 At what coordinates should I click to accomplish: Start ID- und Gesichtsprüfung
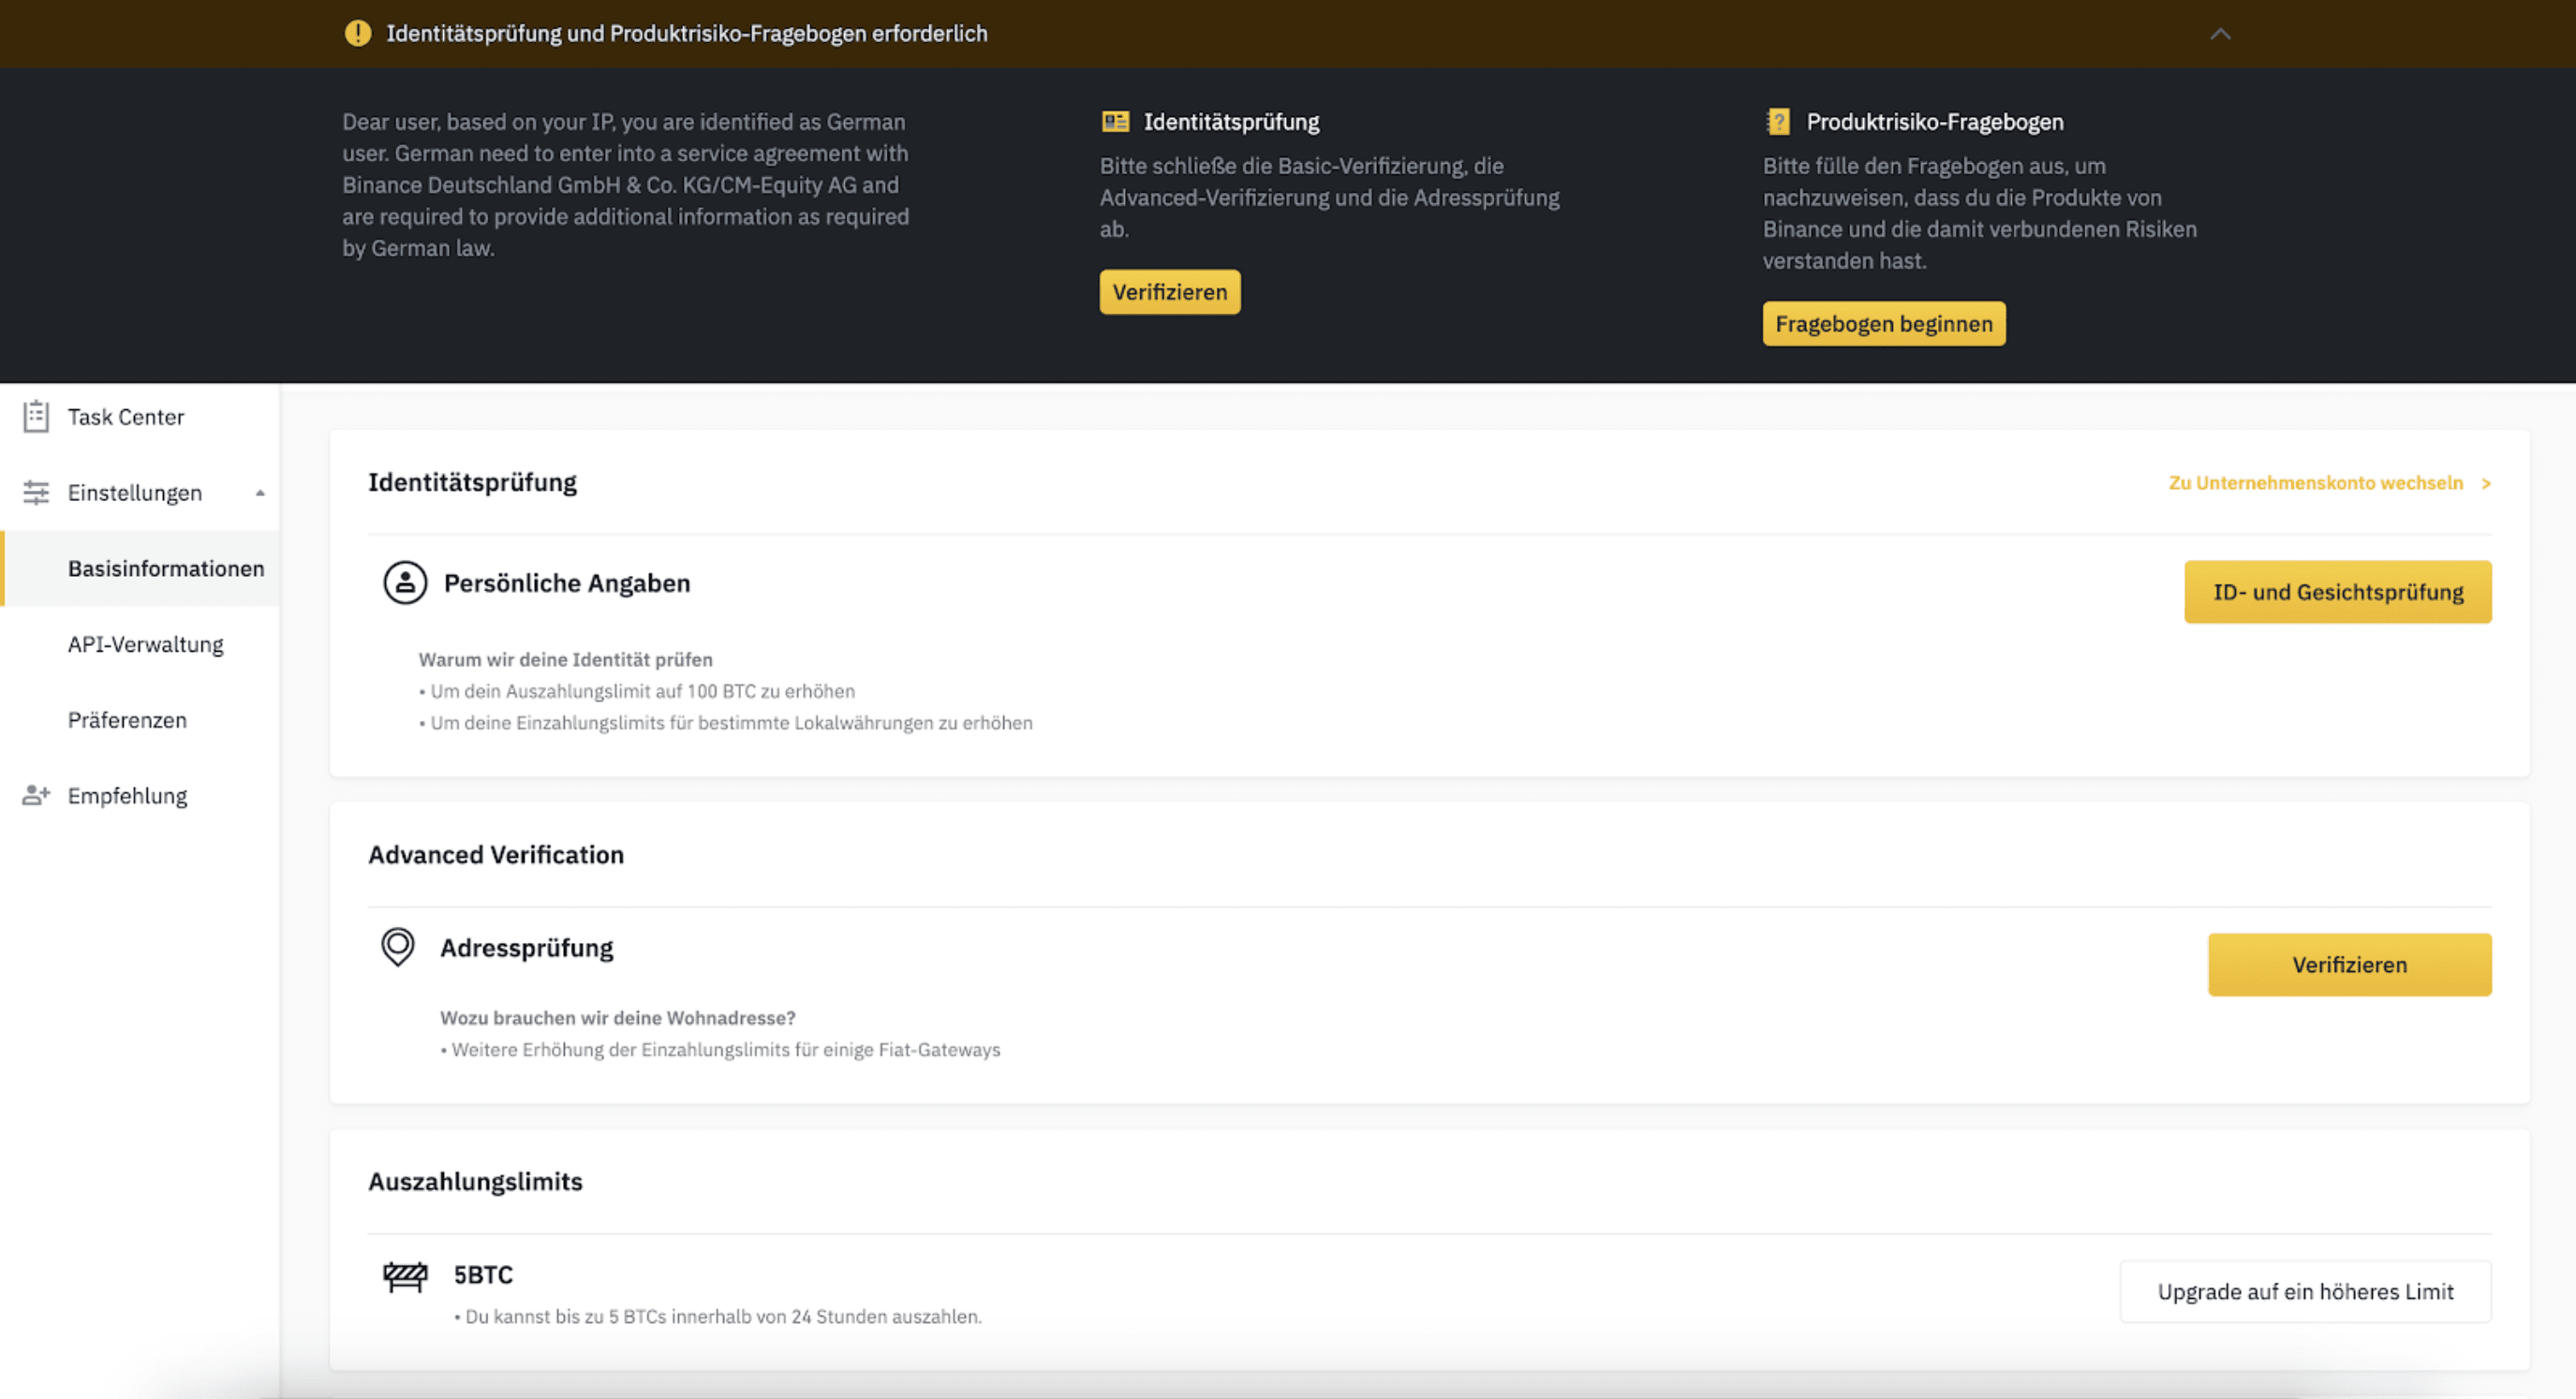2338,592
